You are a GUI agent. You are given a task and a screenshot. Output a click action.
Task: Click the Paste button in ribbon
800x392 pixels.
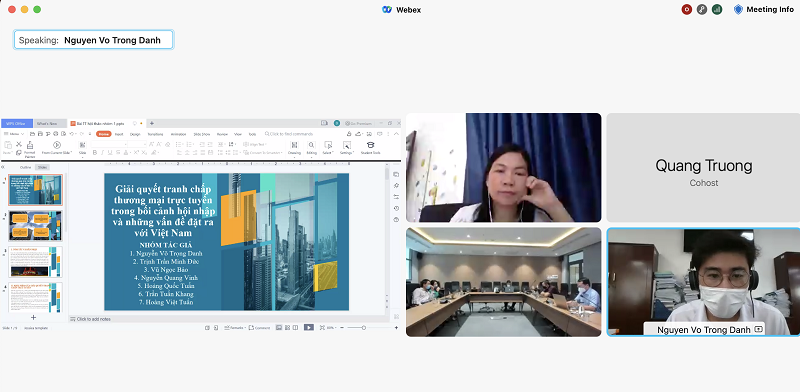coord(8,149)
